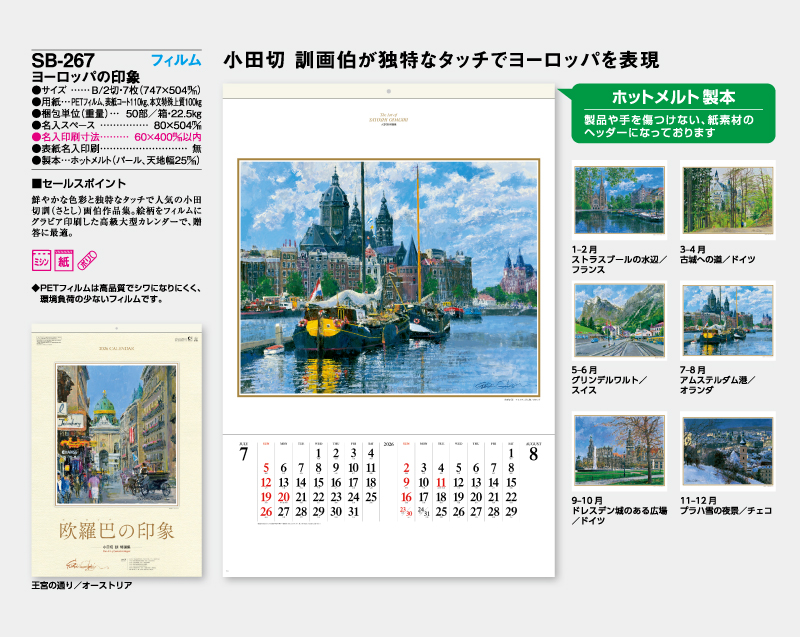Open the 7-8月 Amsterdam harbor thumbnail
The height and width of the screenshot is (637, 800).
pos(728,321)
